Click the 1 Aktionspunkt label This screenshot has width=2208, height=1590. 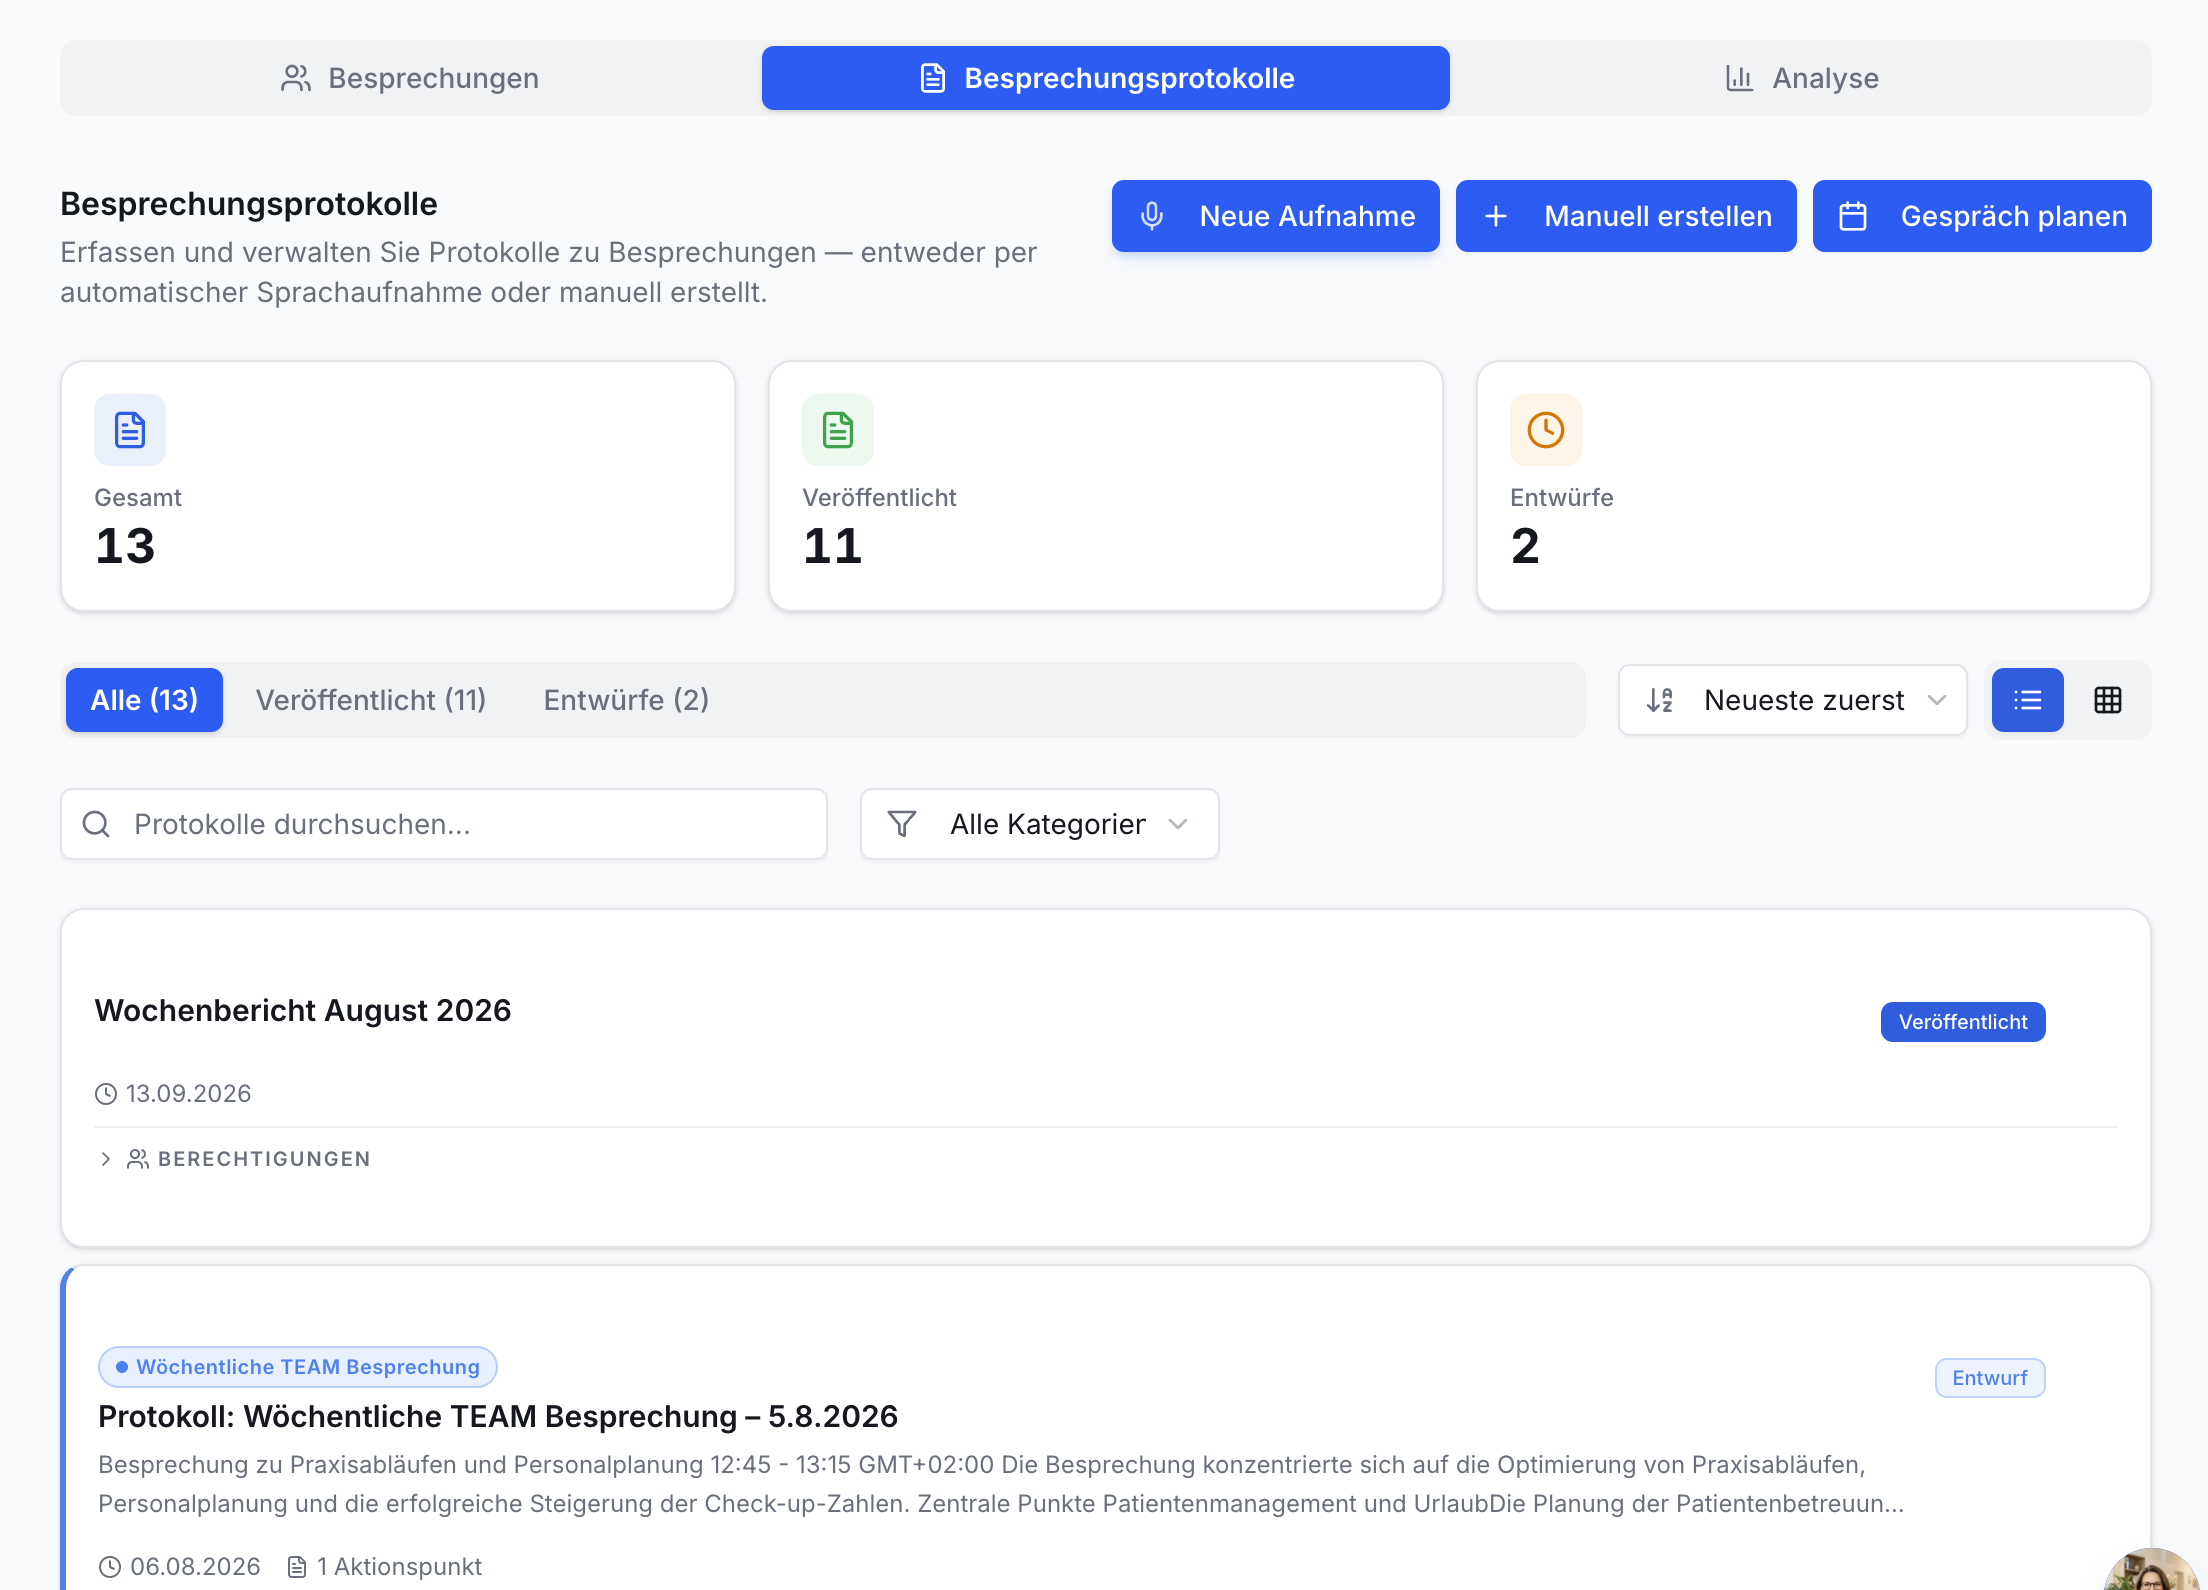coord(385,1566)
